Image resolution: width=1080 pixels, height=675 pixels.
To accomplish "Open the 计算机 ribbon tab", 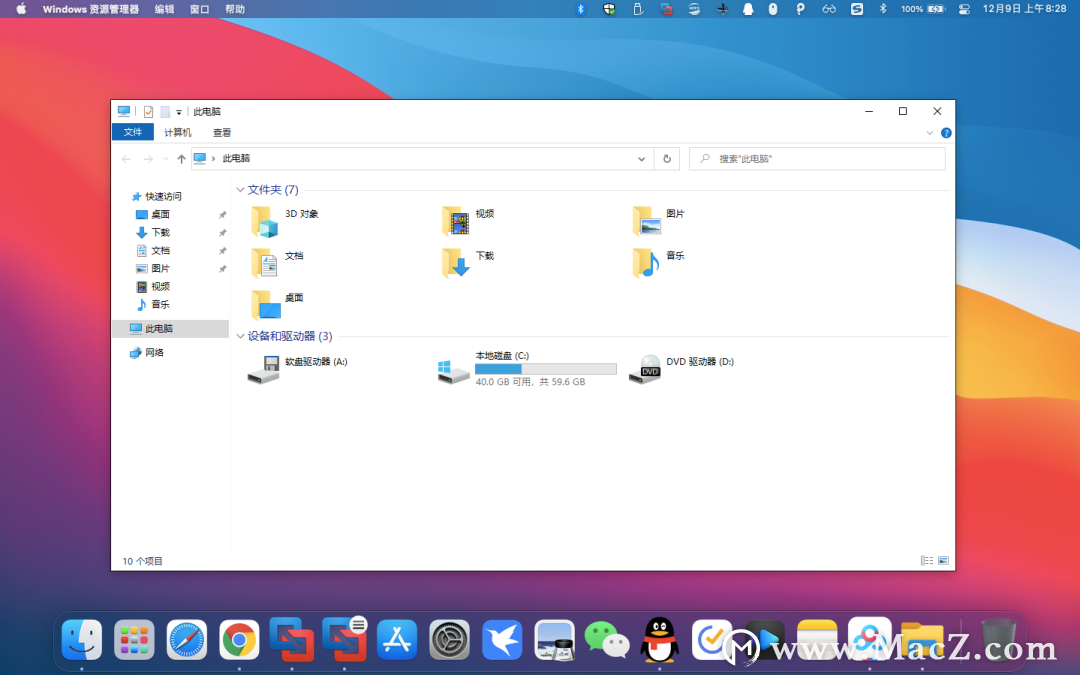I will 178,132.
